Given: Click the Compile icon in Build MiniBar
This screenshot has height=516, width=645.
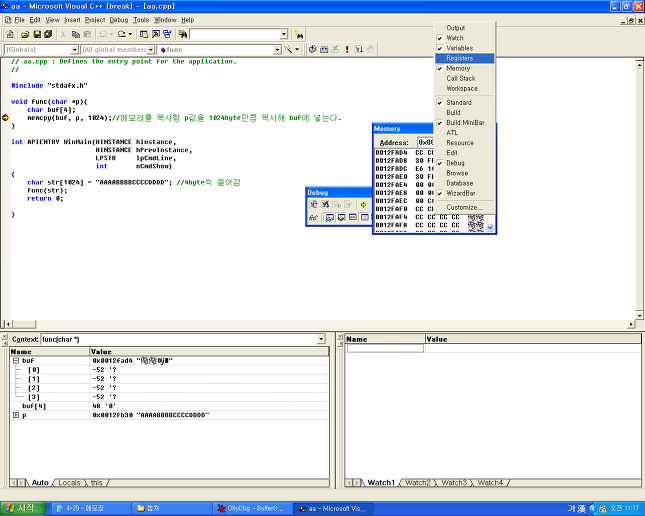Looking at the screenshot, I should [x=313, y=49].
